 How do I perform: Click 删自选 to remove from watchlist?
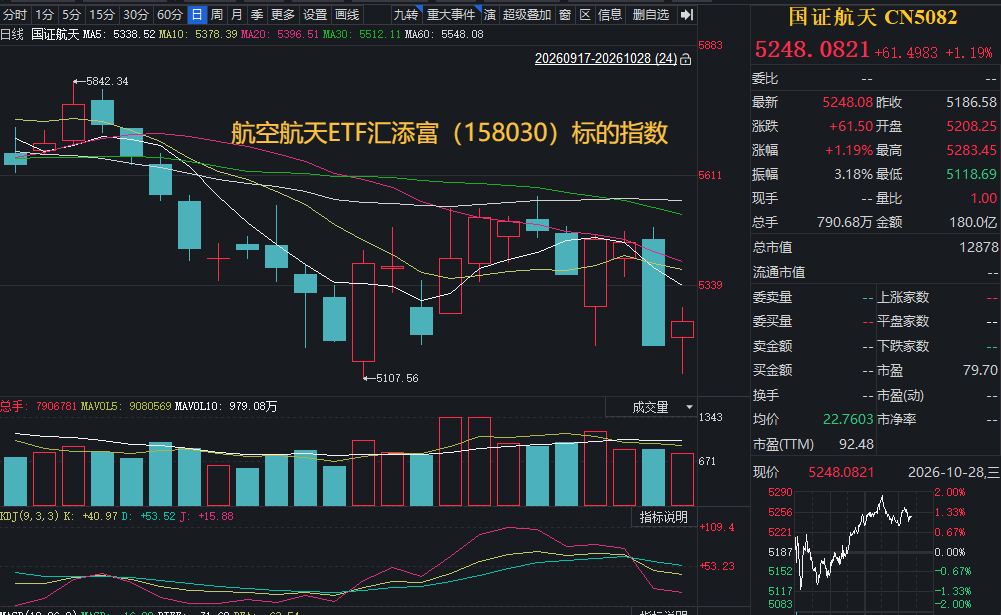click(651, 15)
